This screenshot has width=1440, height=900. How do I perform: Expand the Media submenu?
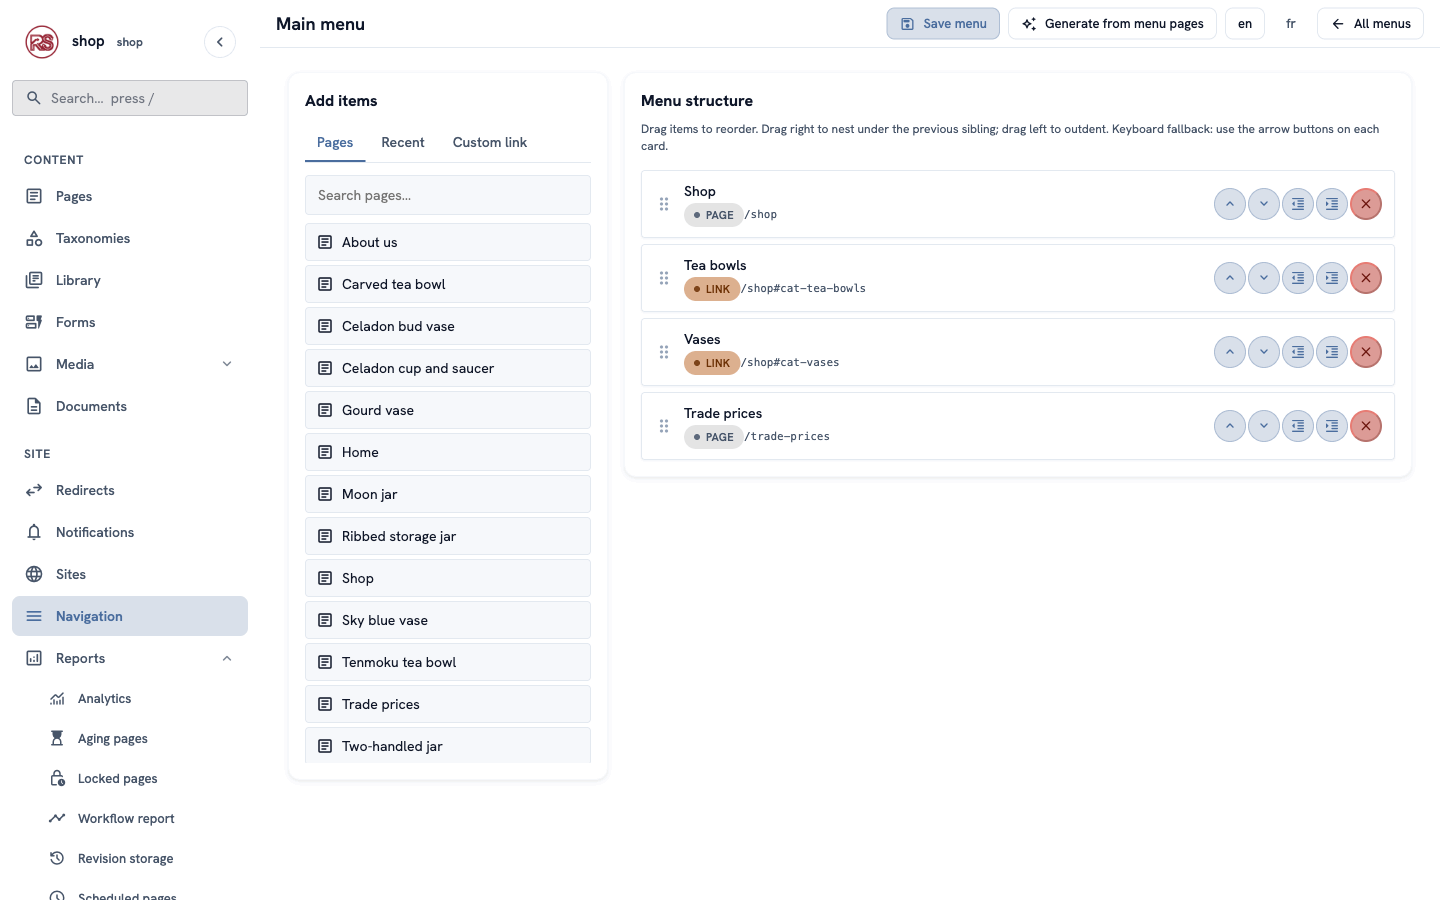click(x=227, y=364)
